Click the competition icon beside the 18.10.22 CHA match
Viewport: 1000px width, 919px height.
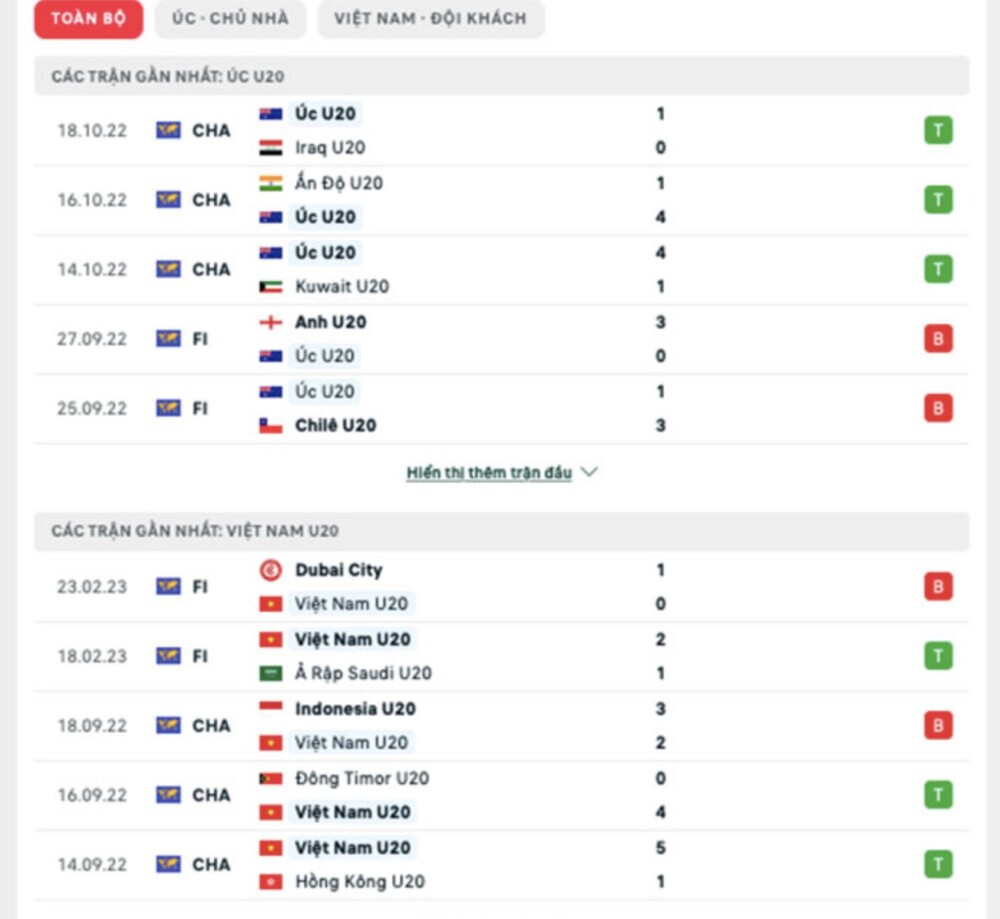[x=167, y=130]
